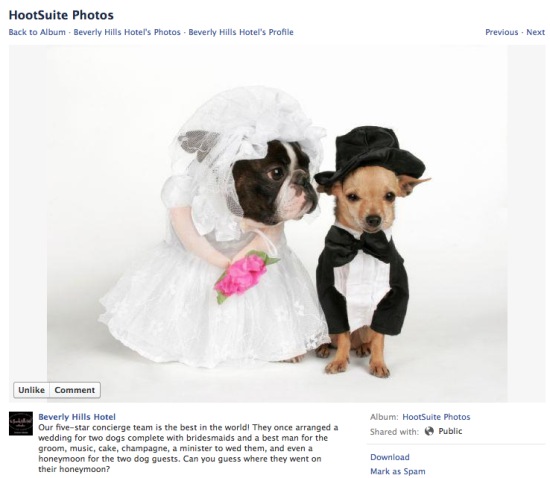Viewport: 550px width, 478px height.
Task: Click the Public sharing label
Action: point(450,431)
